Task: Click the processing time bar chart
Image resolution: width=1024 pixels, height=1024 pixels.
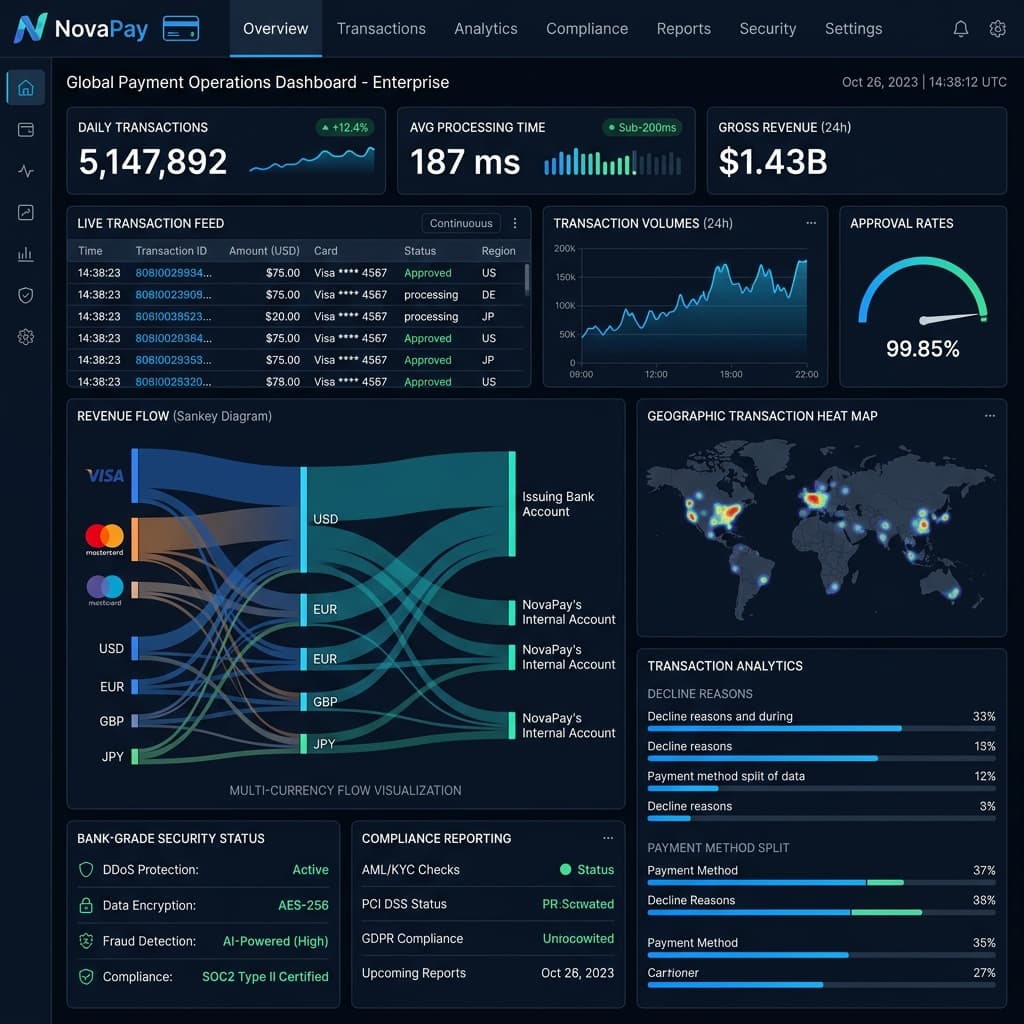Action: click(613, 162)
